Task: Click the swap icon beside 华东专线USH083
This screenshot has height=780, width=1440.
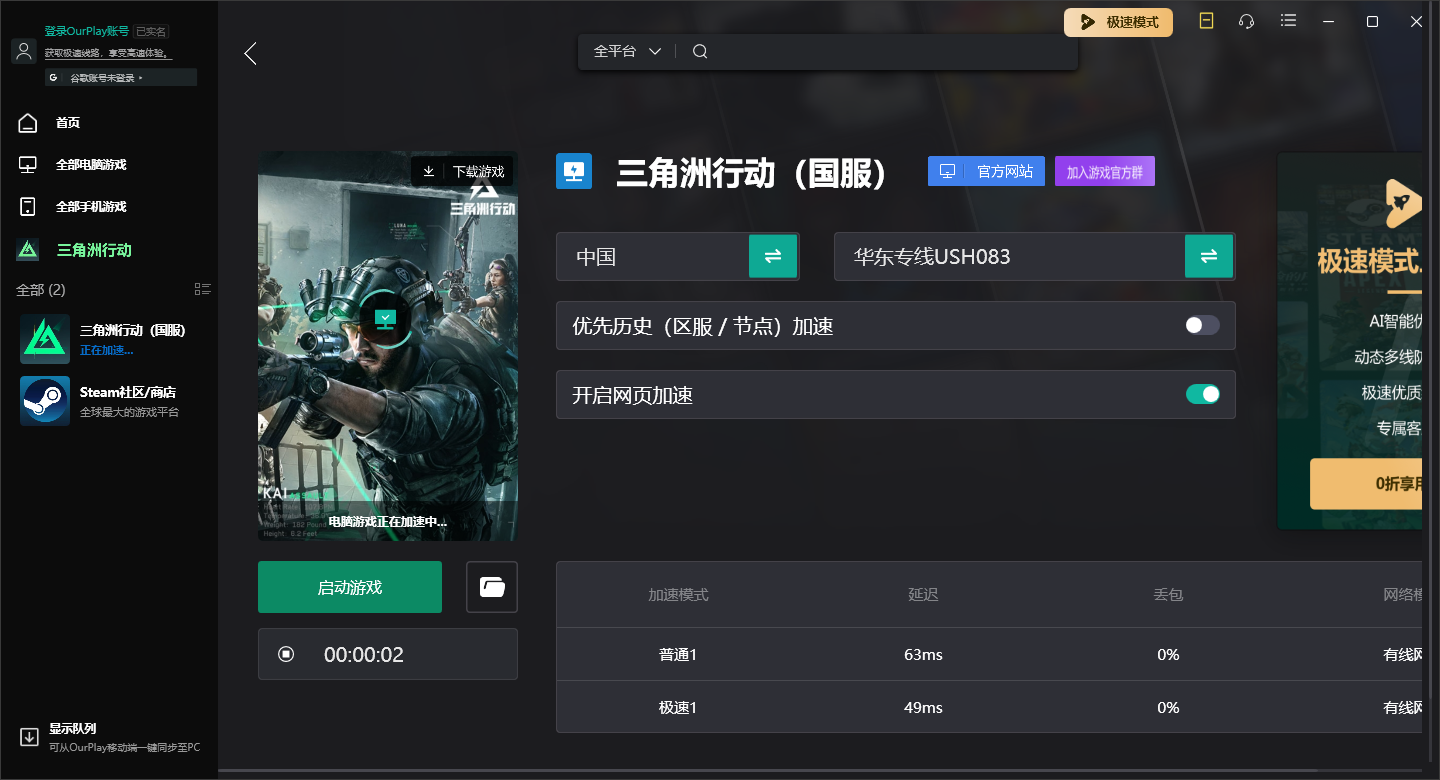Action: click(1209, 256)
